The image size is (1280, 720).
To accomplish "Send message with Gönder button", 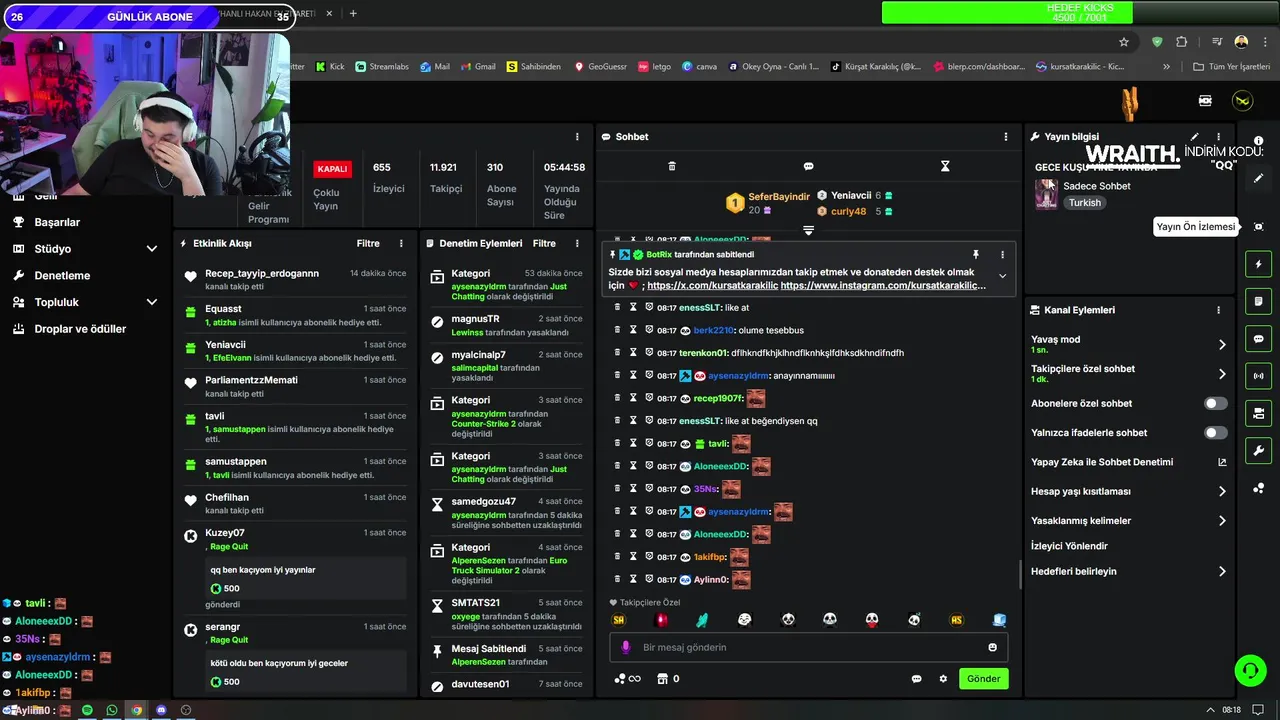I will tap(983, 679).
